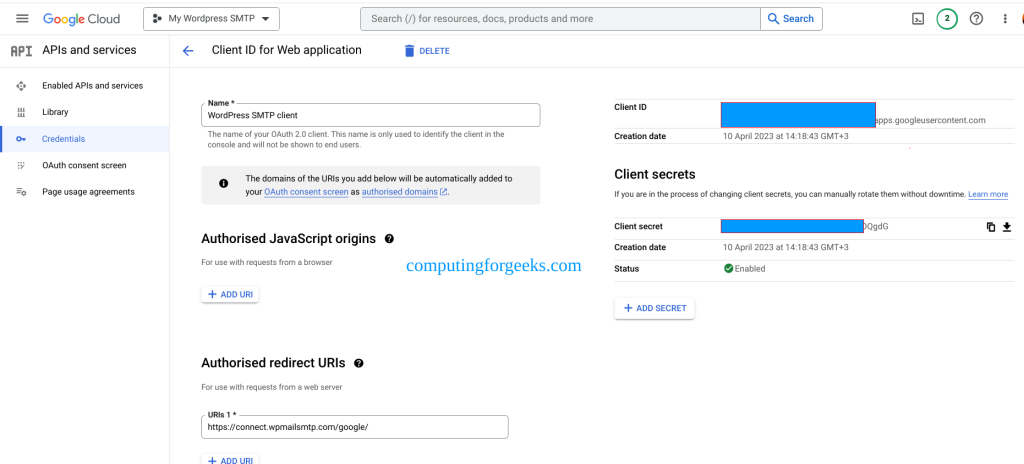Open the My Wordpress SMTP project selector
This screenshot has width=1024, height=464.
click(212, 19)
